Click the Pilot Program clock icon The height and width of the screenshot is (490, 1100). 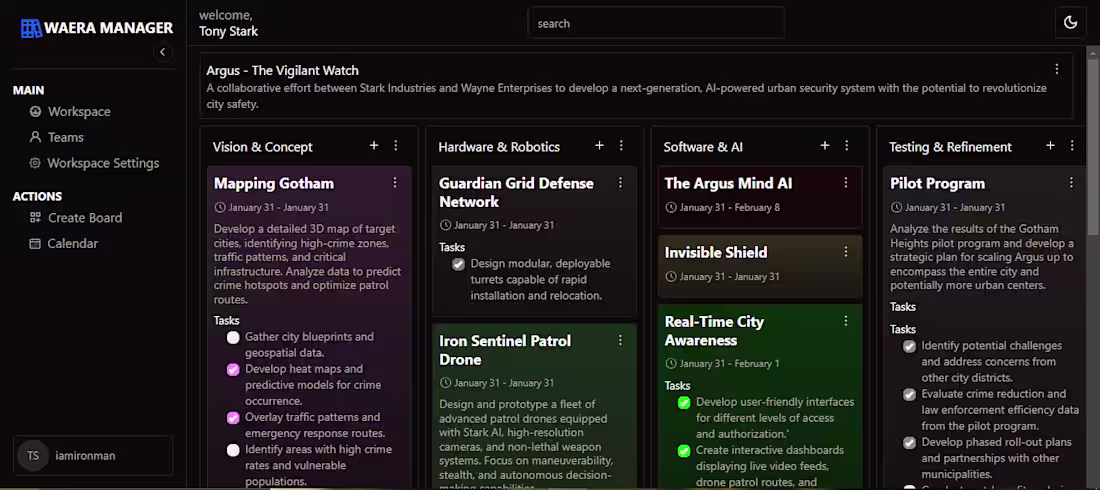pyautogui.click(x=896, y=208)
